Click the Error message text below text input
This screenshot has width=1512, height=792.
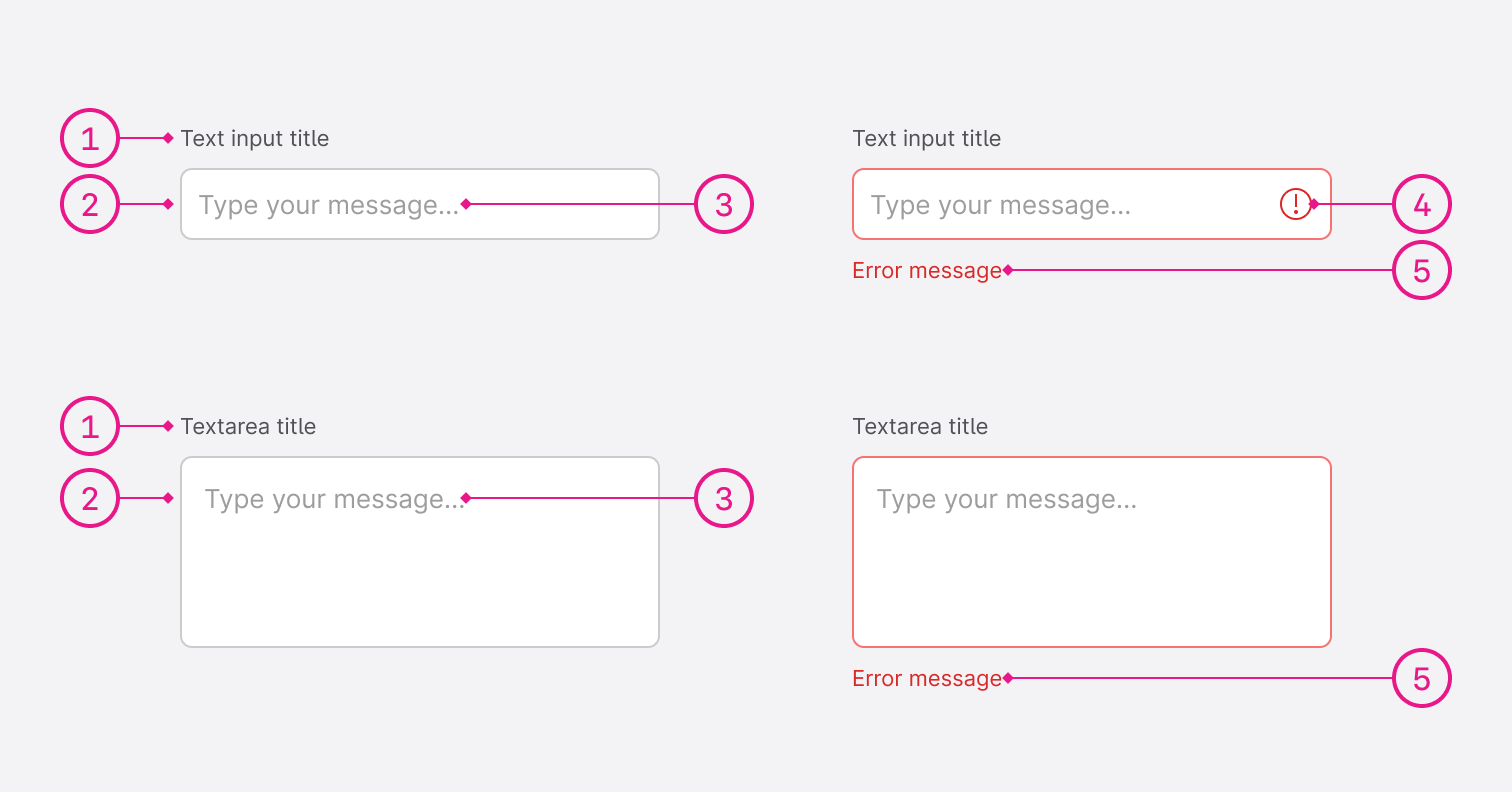[x=927, y=270]
